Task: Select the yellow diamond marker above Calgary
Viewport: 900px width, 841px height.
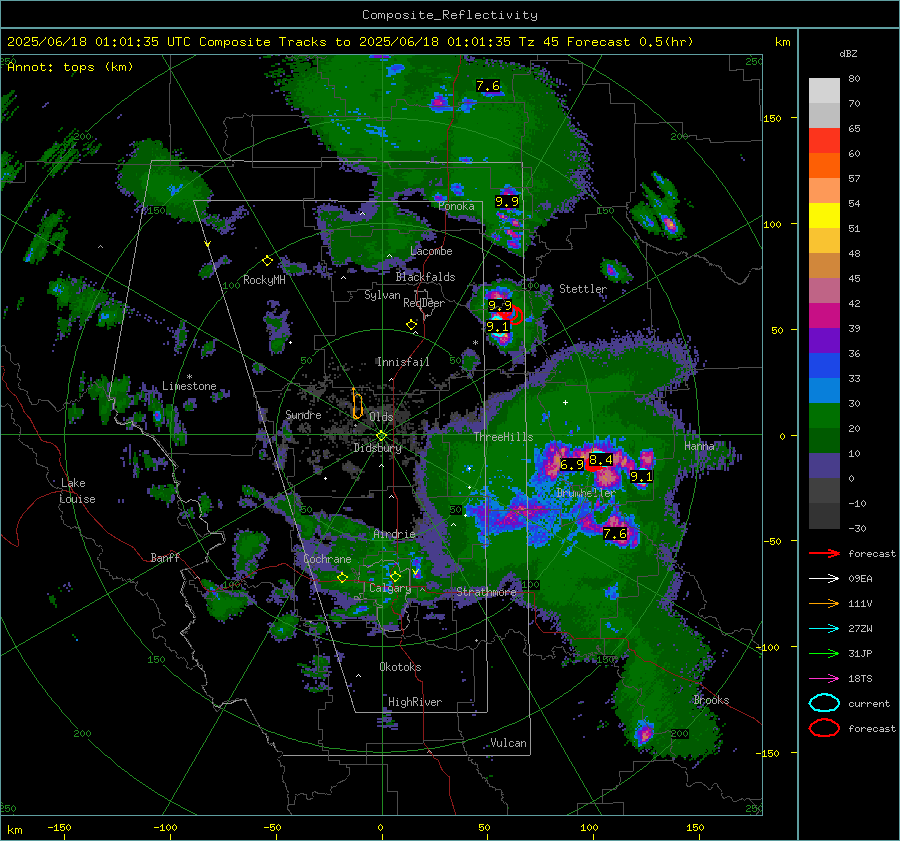Action: (x=395, y=576)
